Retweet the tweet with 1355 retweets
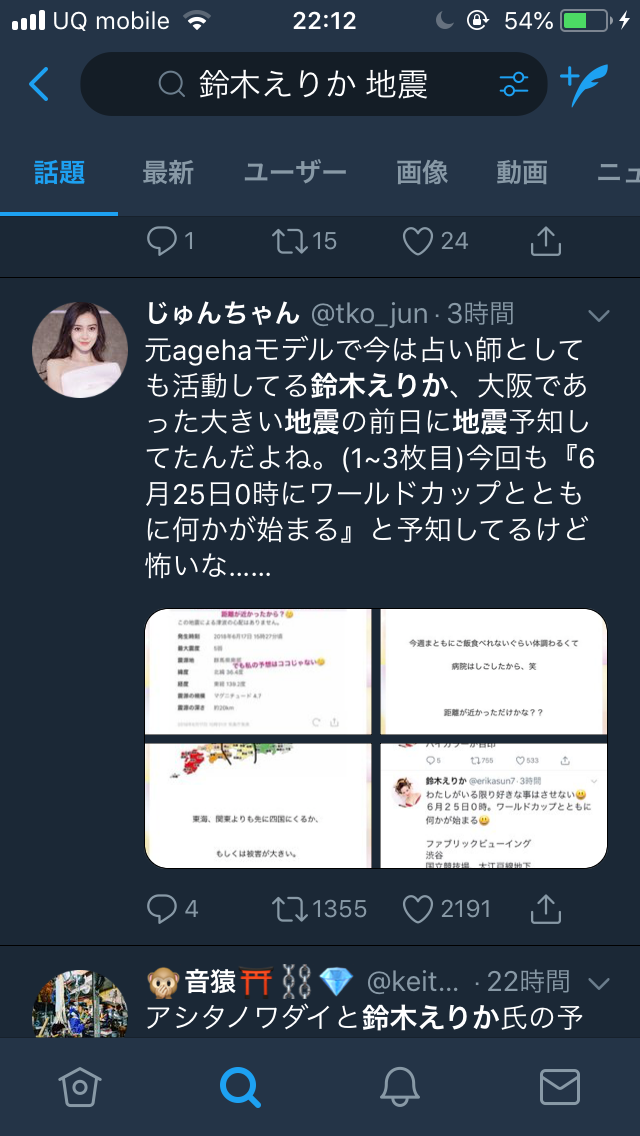This screenshot has height=1136, width=640. click(290, 909)
